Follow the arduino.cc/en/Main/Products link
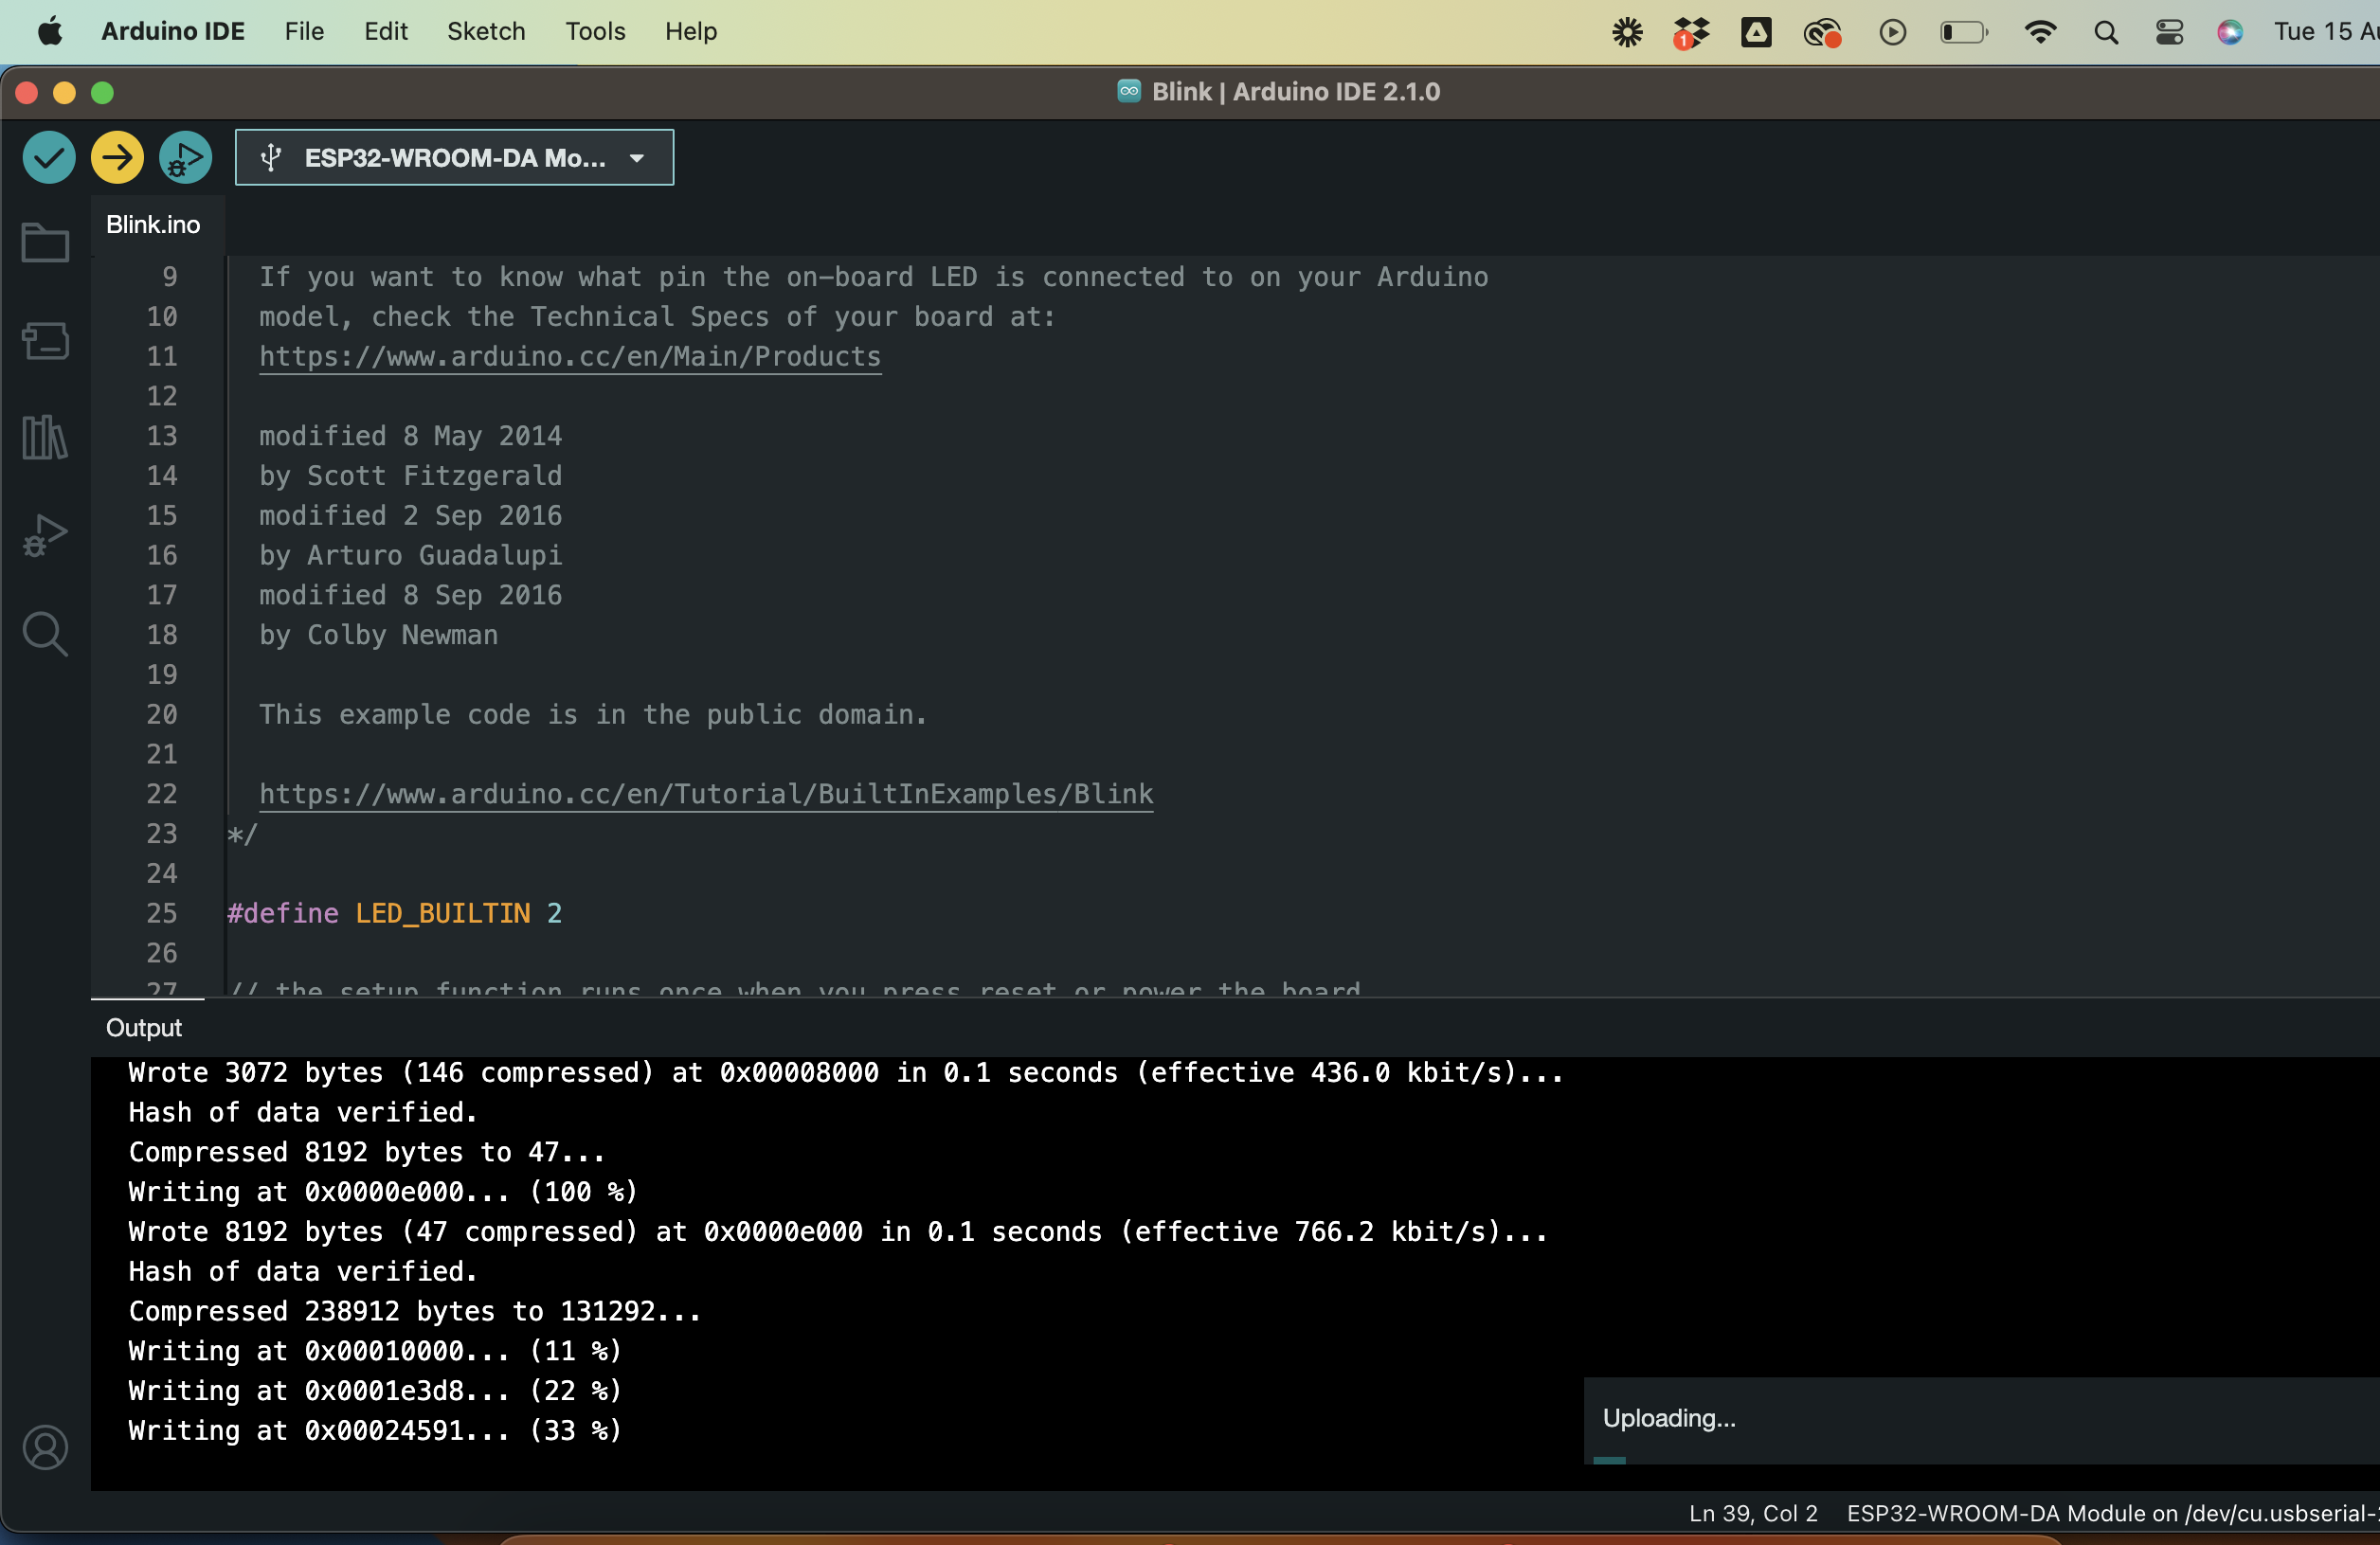This screenshot has width=2380, height=1545. click(570, 357)
